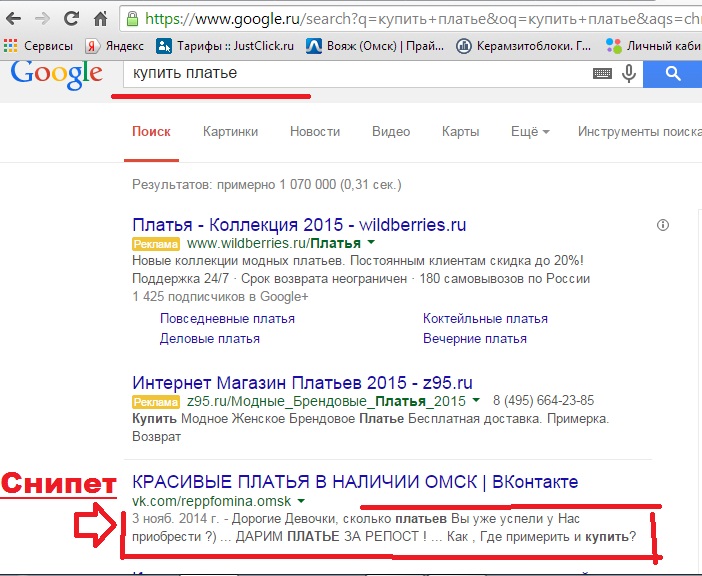Image resolution: width=702 pixels, height=576 pixels.
Task: Open the Сервисы apps grid bookmark
Action: pos(38,46)
